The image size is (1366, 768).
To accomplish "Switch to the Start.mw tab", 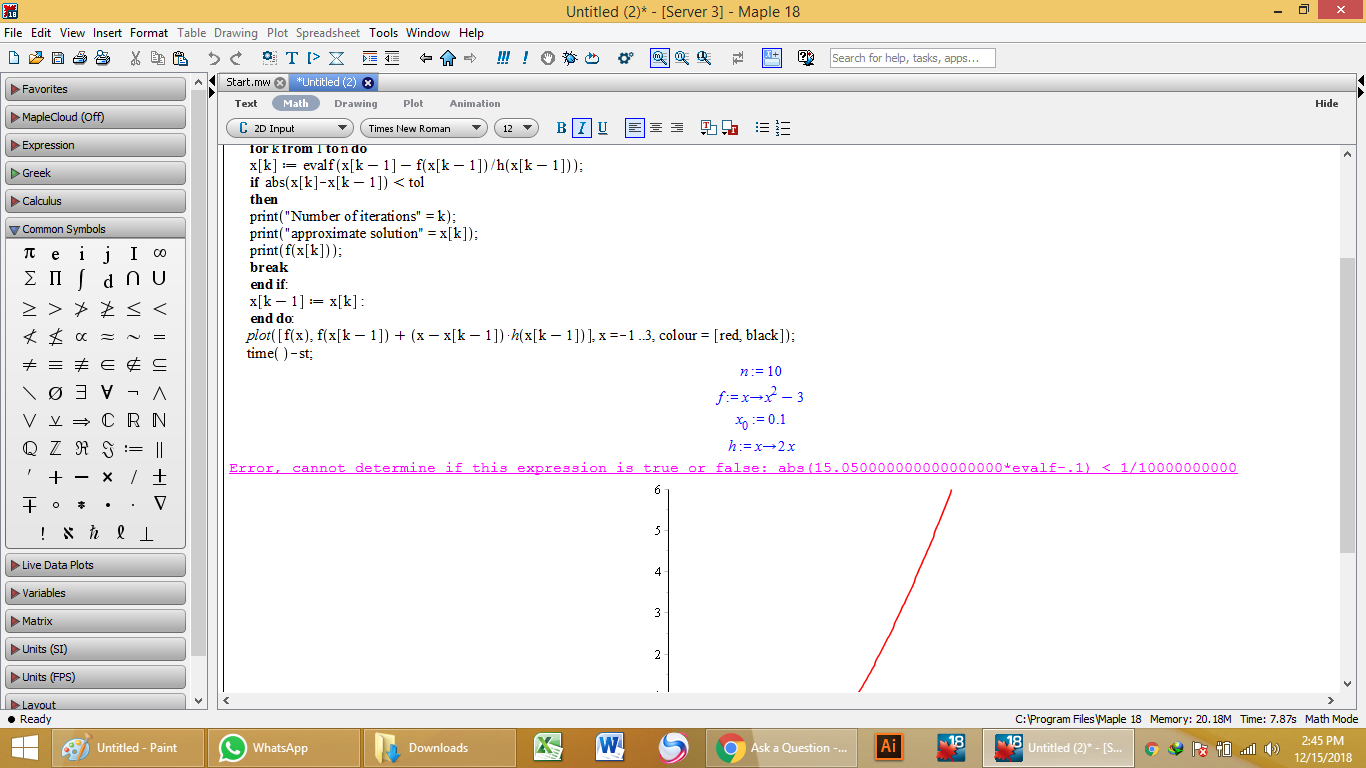I will click(248, 82).
